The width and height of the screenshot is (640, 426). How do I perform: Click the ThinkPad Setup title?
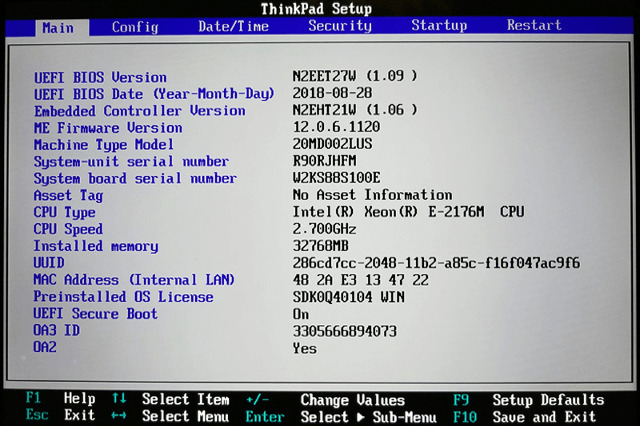pyautogui.click(x=316, y=8)
